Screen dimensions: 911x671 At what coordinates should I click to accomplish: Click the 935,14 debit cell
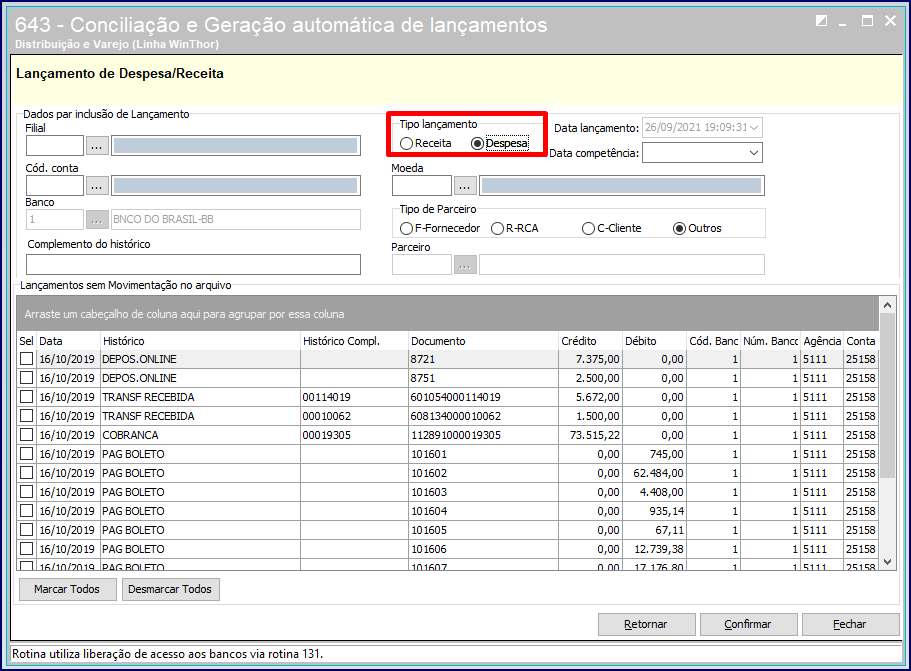pyautogui.click(x=654, y=511)
